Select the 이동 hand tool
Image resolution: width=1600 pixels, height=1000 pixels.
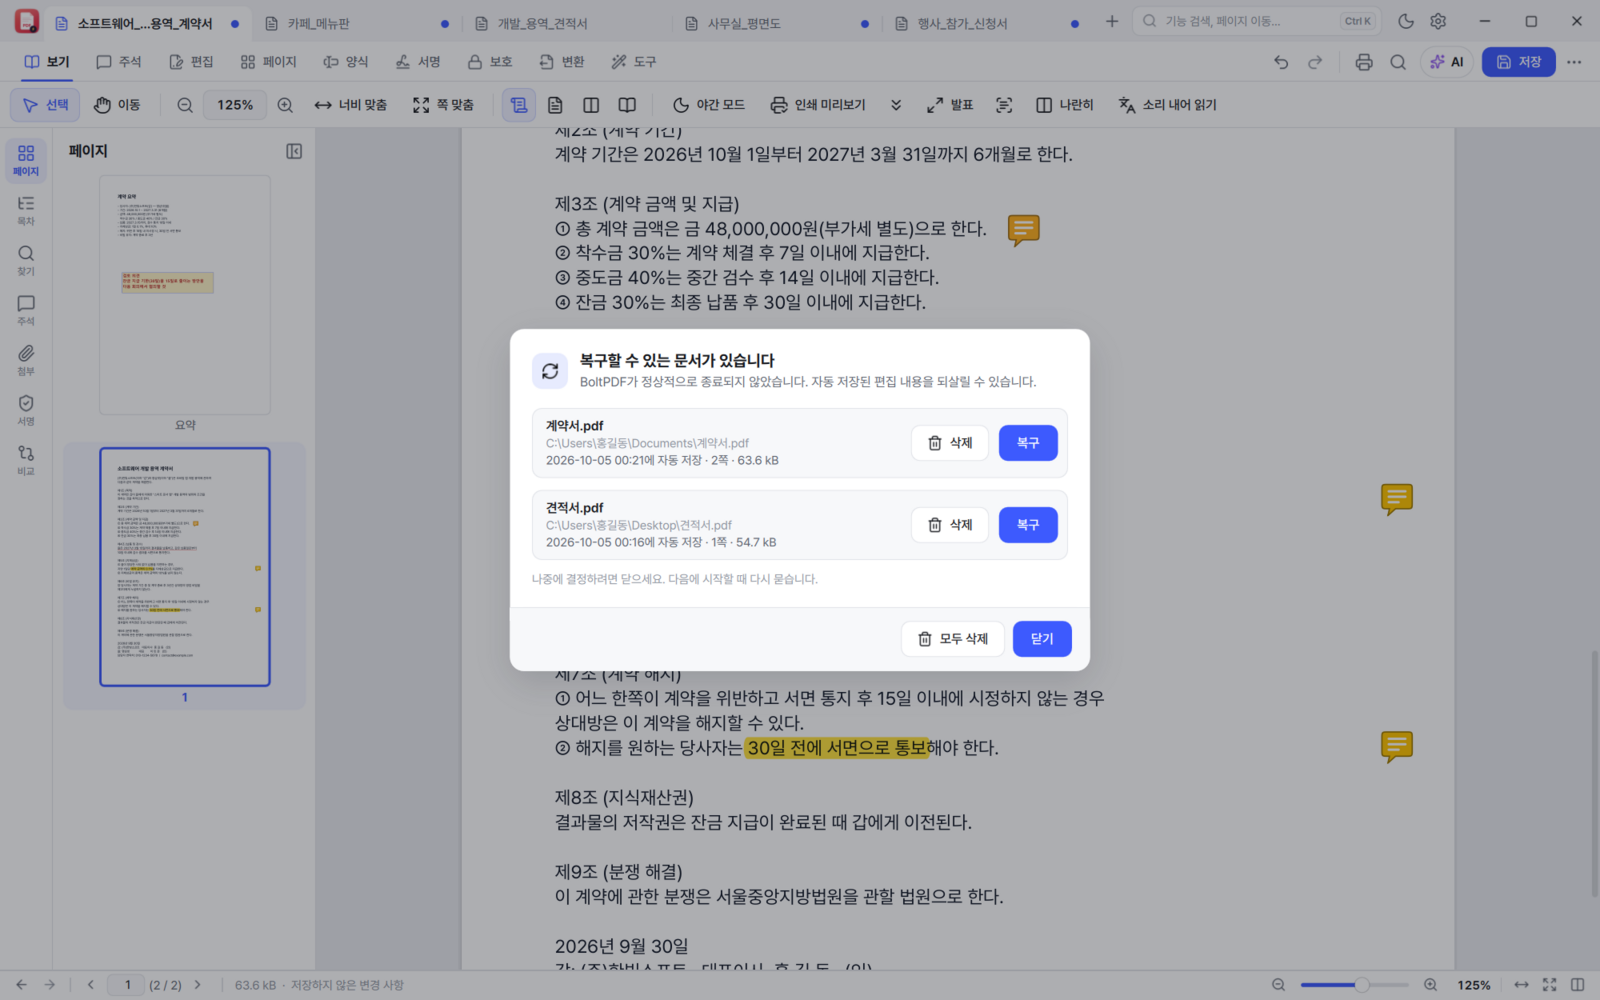[117, 105]
